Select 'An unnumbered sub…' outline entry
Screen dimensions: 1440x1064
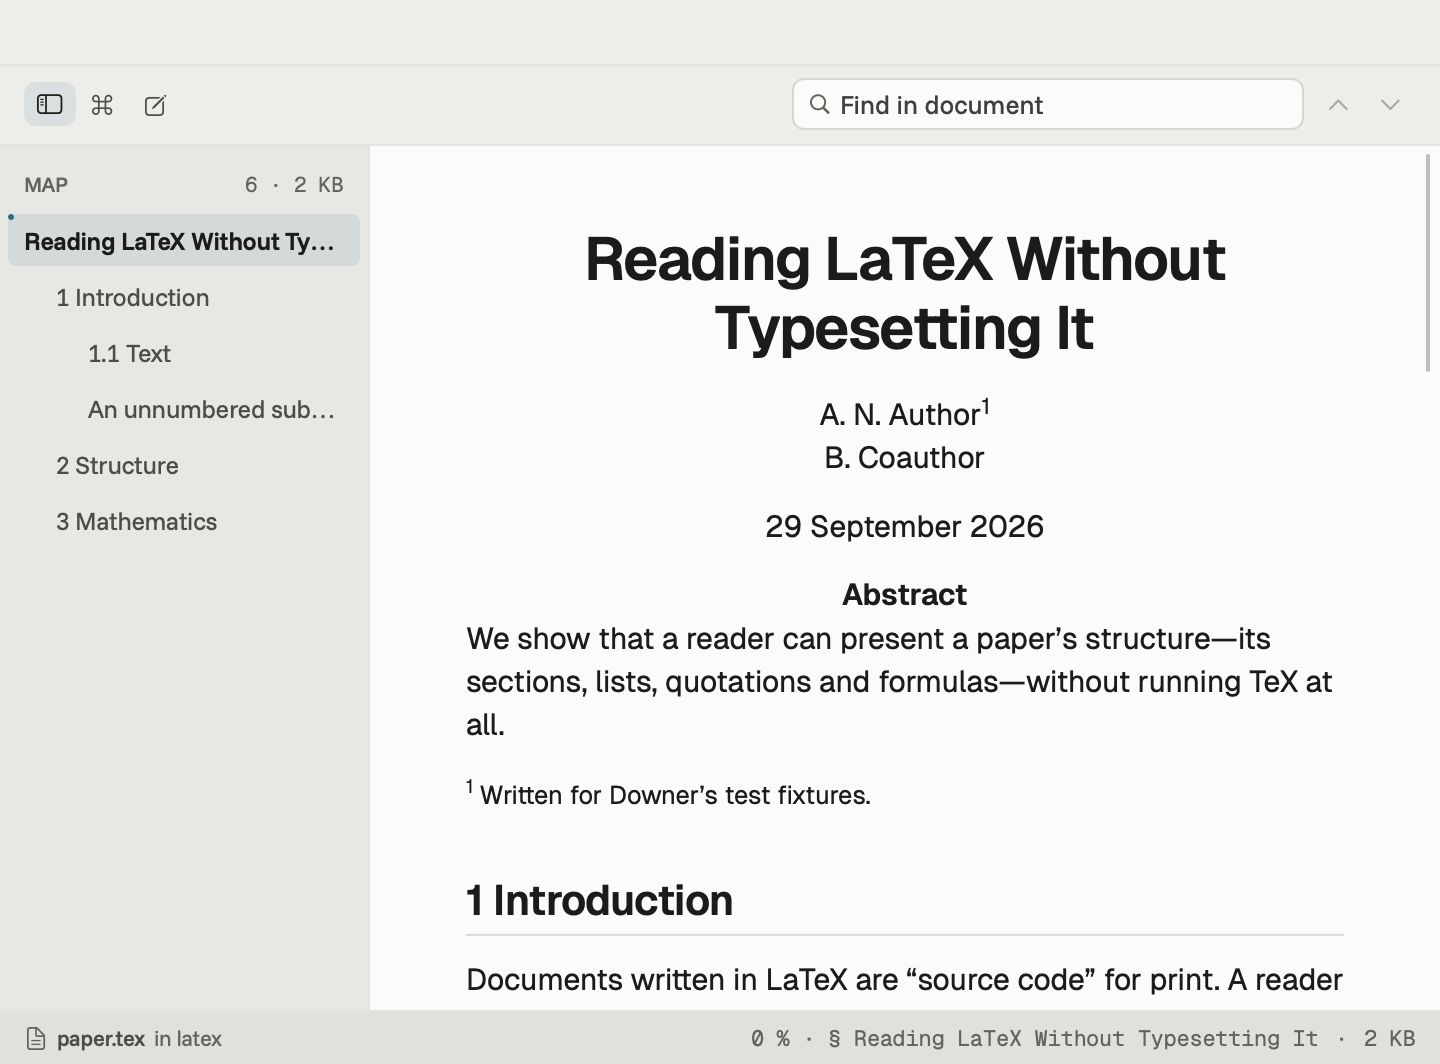pyautogui.click(x=184, y=409)
